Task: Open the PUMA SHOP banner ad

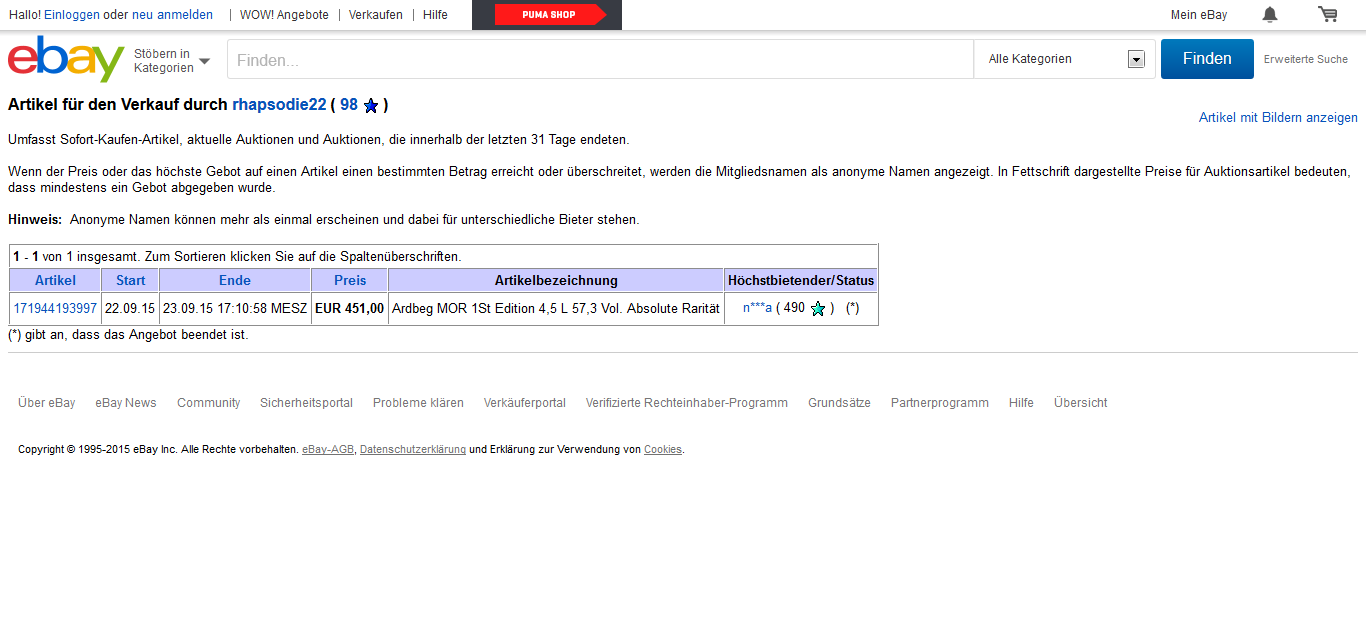Action: click(547, 15)
